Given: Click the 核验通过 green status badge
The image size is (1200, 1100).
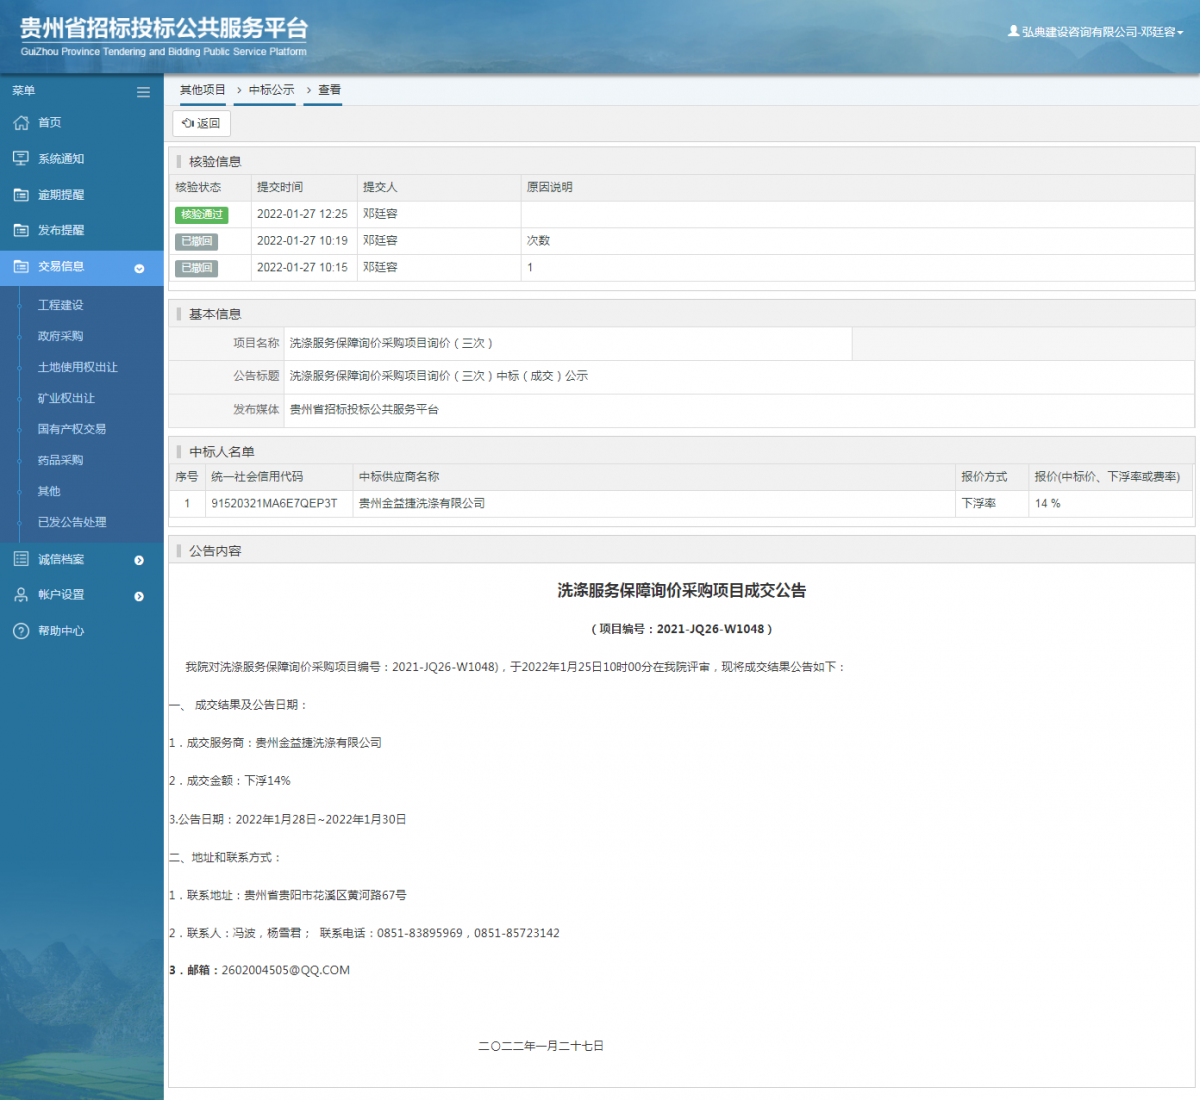Looking at the screenshot, I should [x=202, y=215].
